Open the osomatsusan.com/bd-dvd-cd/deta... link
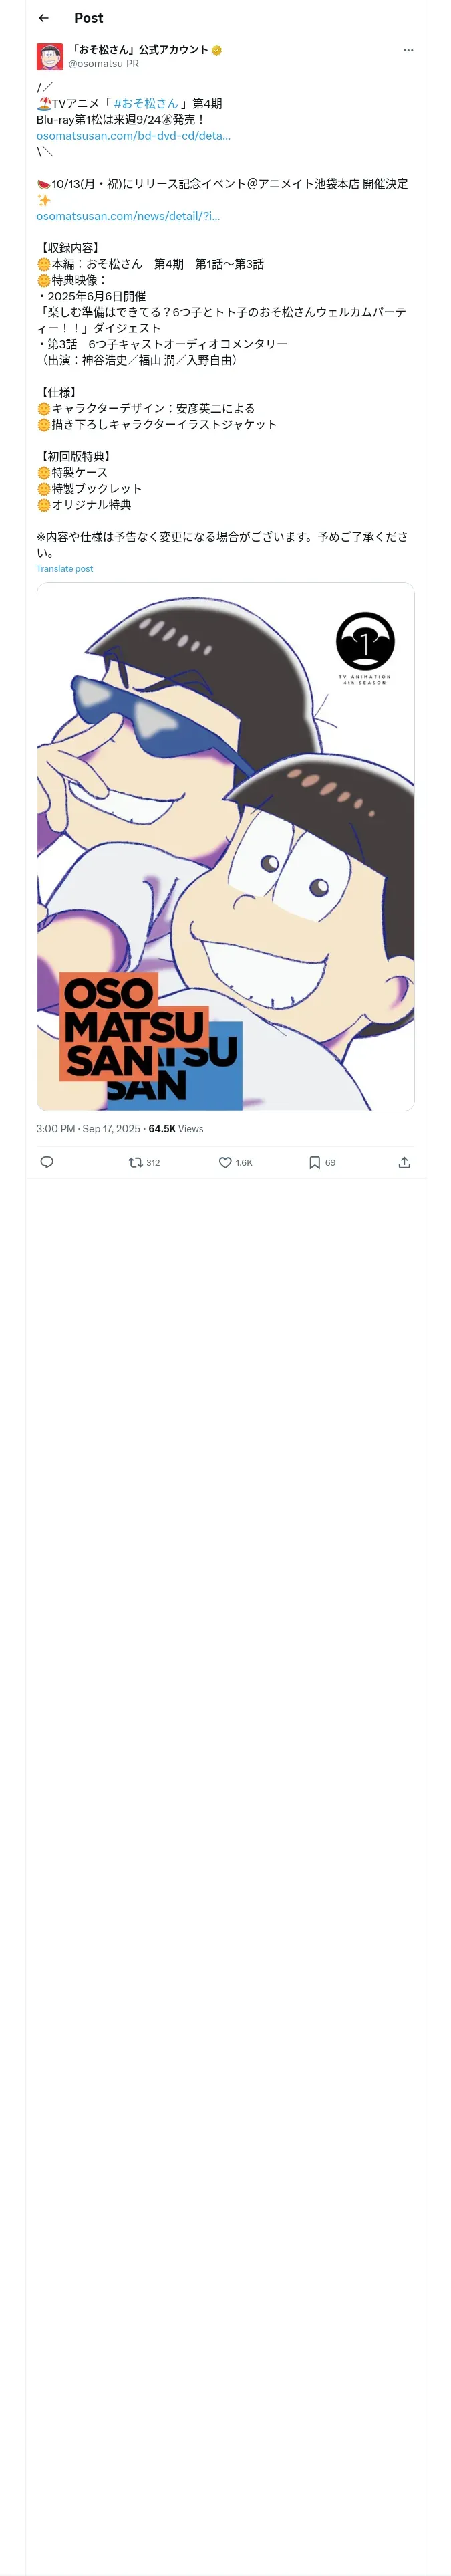451x2576 pixels. click(133, 135)
